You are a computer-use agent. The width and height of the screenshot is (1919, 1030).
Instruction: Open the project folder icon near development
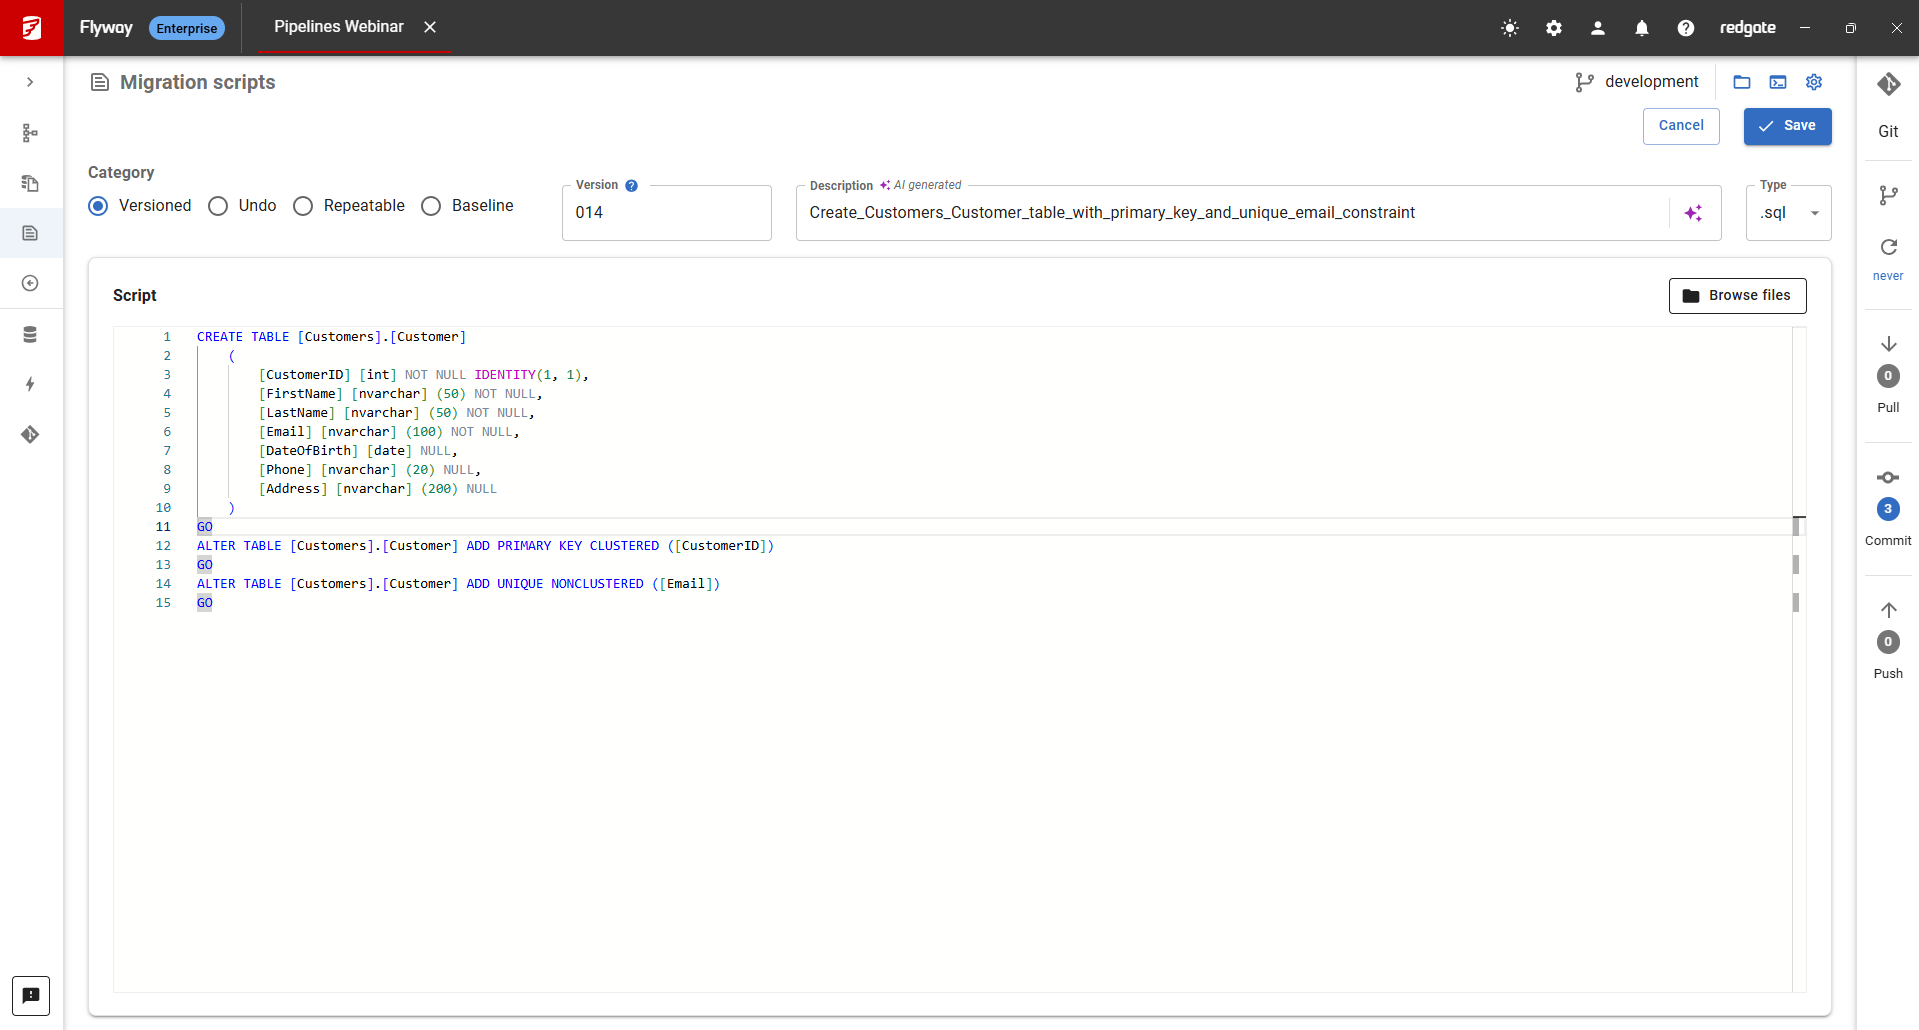point(1742,82)
